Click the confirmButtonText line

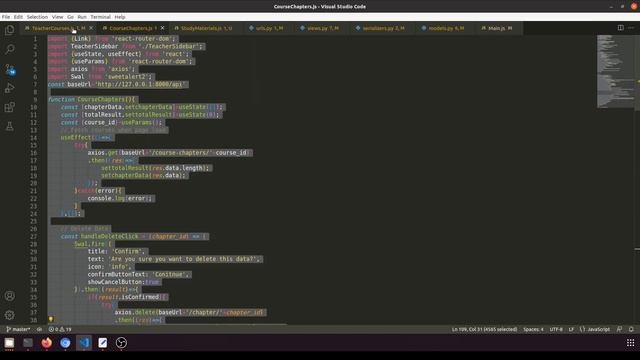pos(139,274)
